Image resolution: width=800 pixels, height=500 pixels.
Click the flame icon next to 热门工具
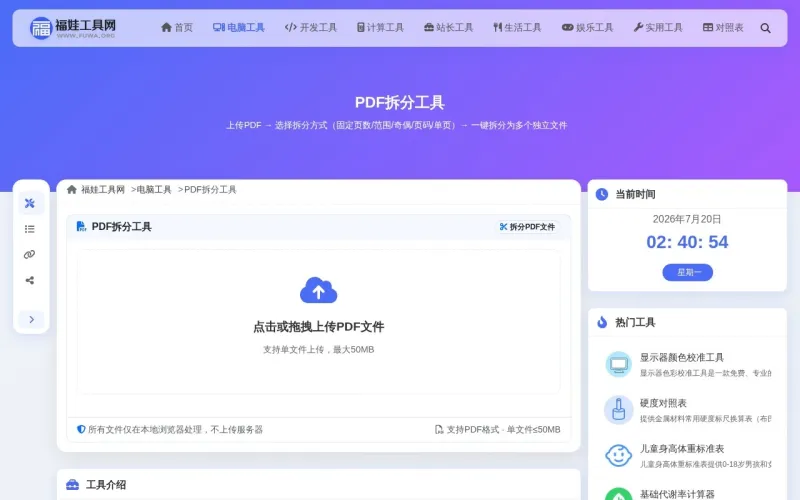(x=602, y=322)
